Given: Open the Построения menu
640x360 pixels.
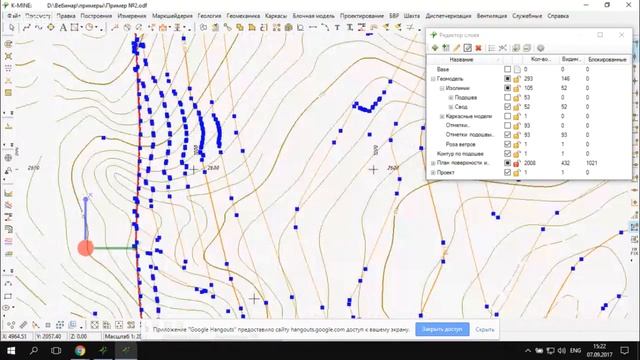Looking at the screenshot, I should point(96,16).
